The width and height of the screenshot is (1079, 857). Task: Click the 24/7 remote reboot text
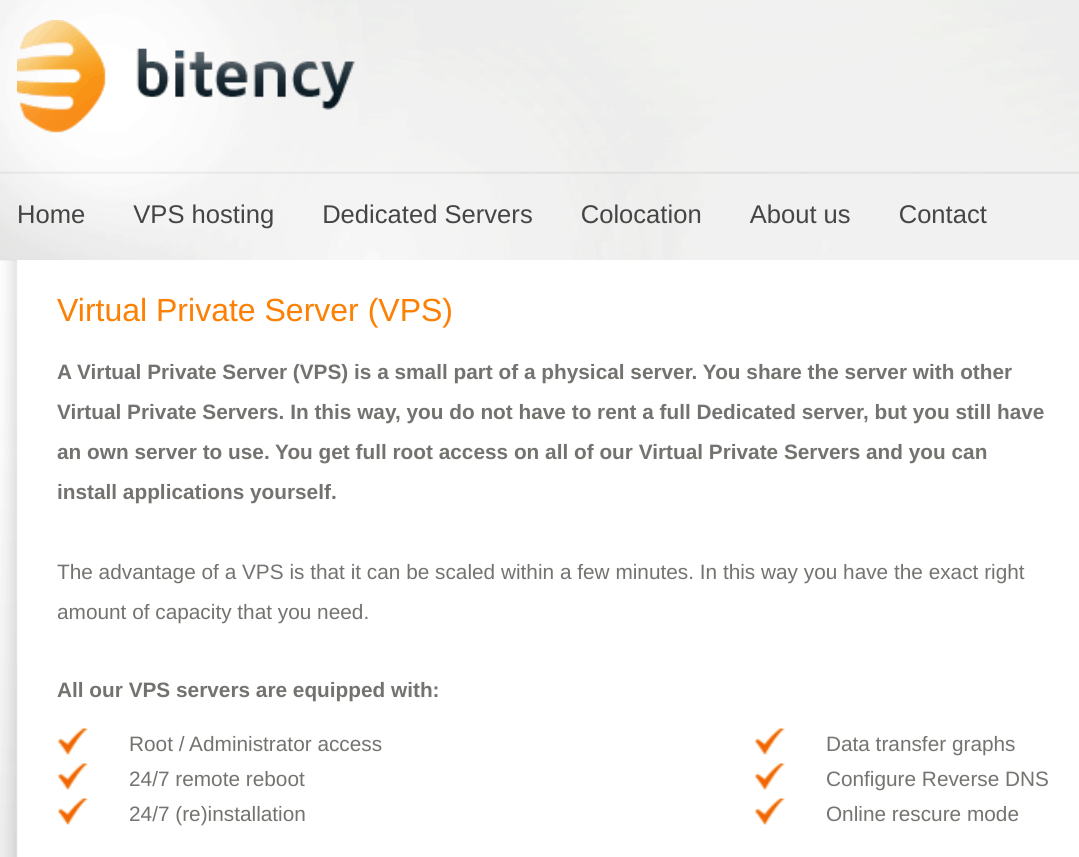pyautogui.click(x=217, y=779)
